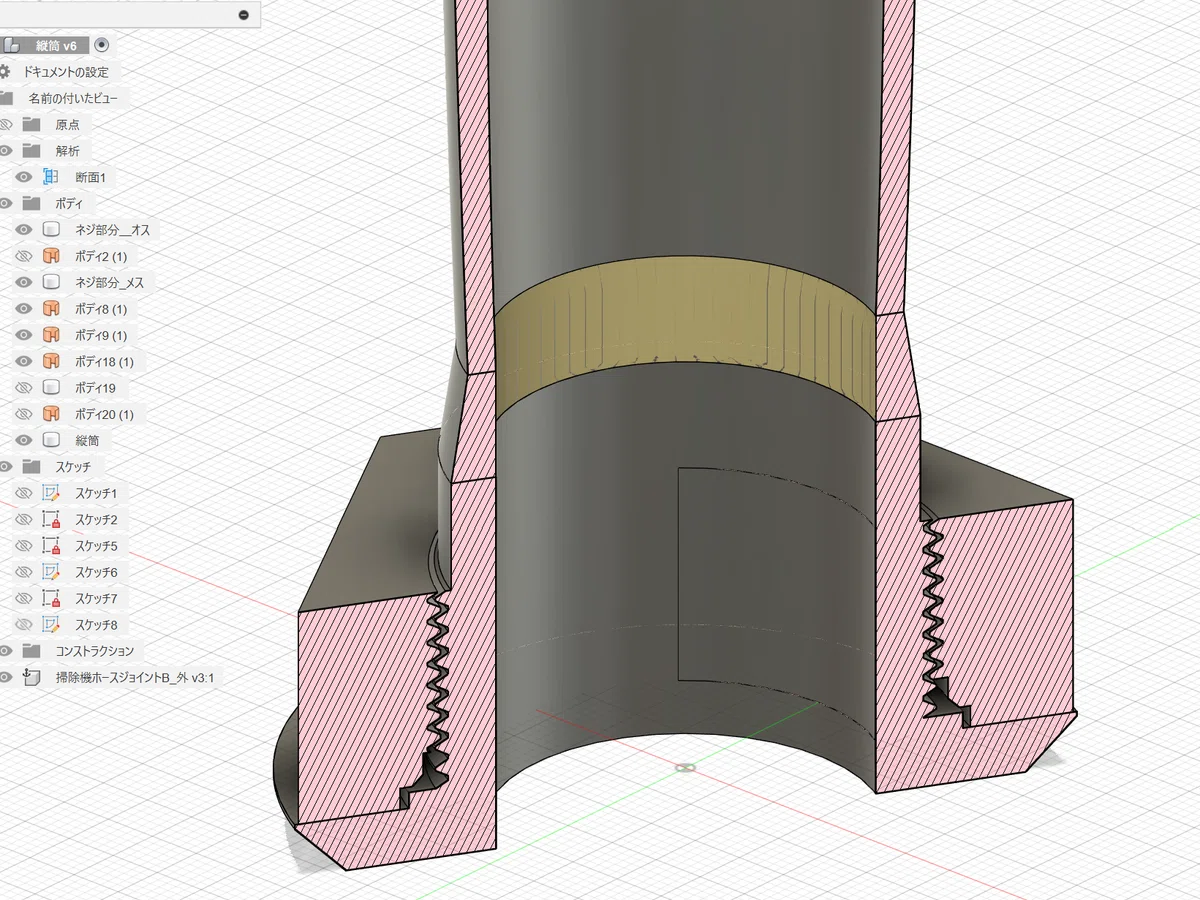This screenshot has height=900, width=1200.
Task: Click the 掃除機ホースジョイントB_外 component icon
Action: [31, 677]
